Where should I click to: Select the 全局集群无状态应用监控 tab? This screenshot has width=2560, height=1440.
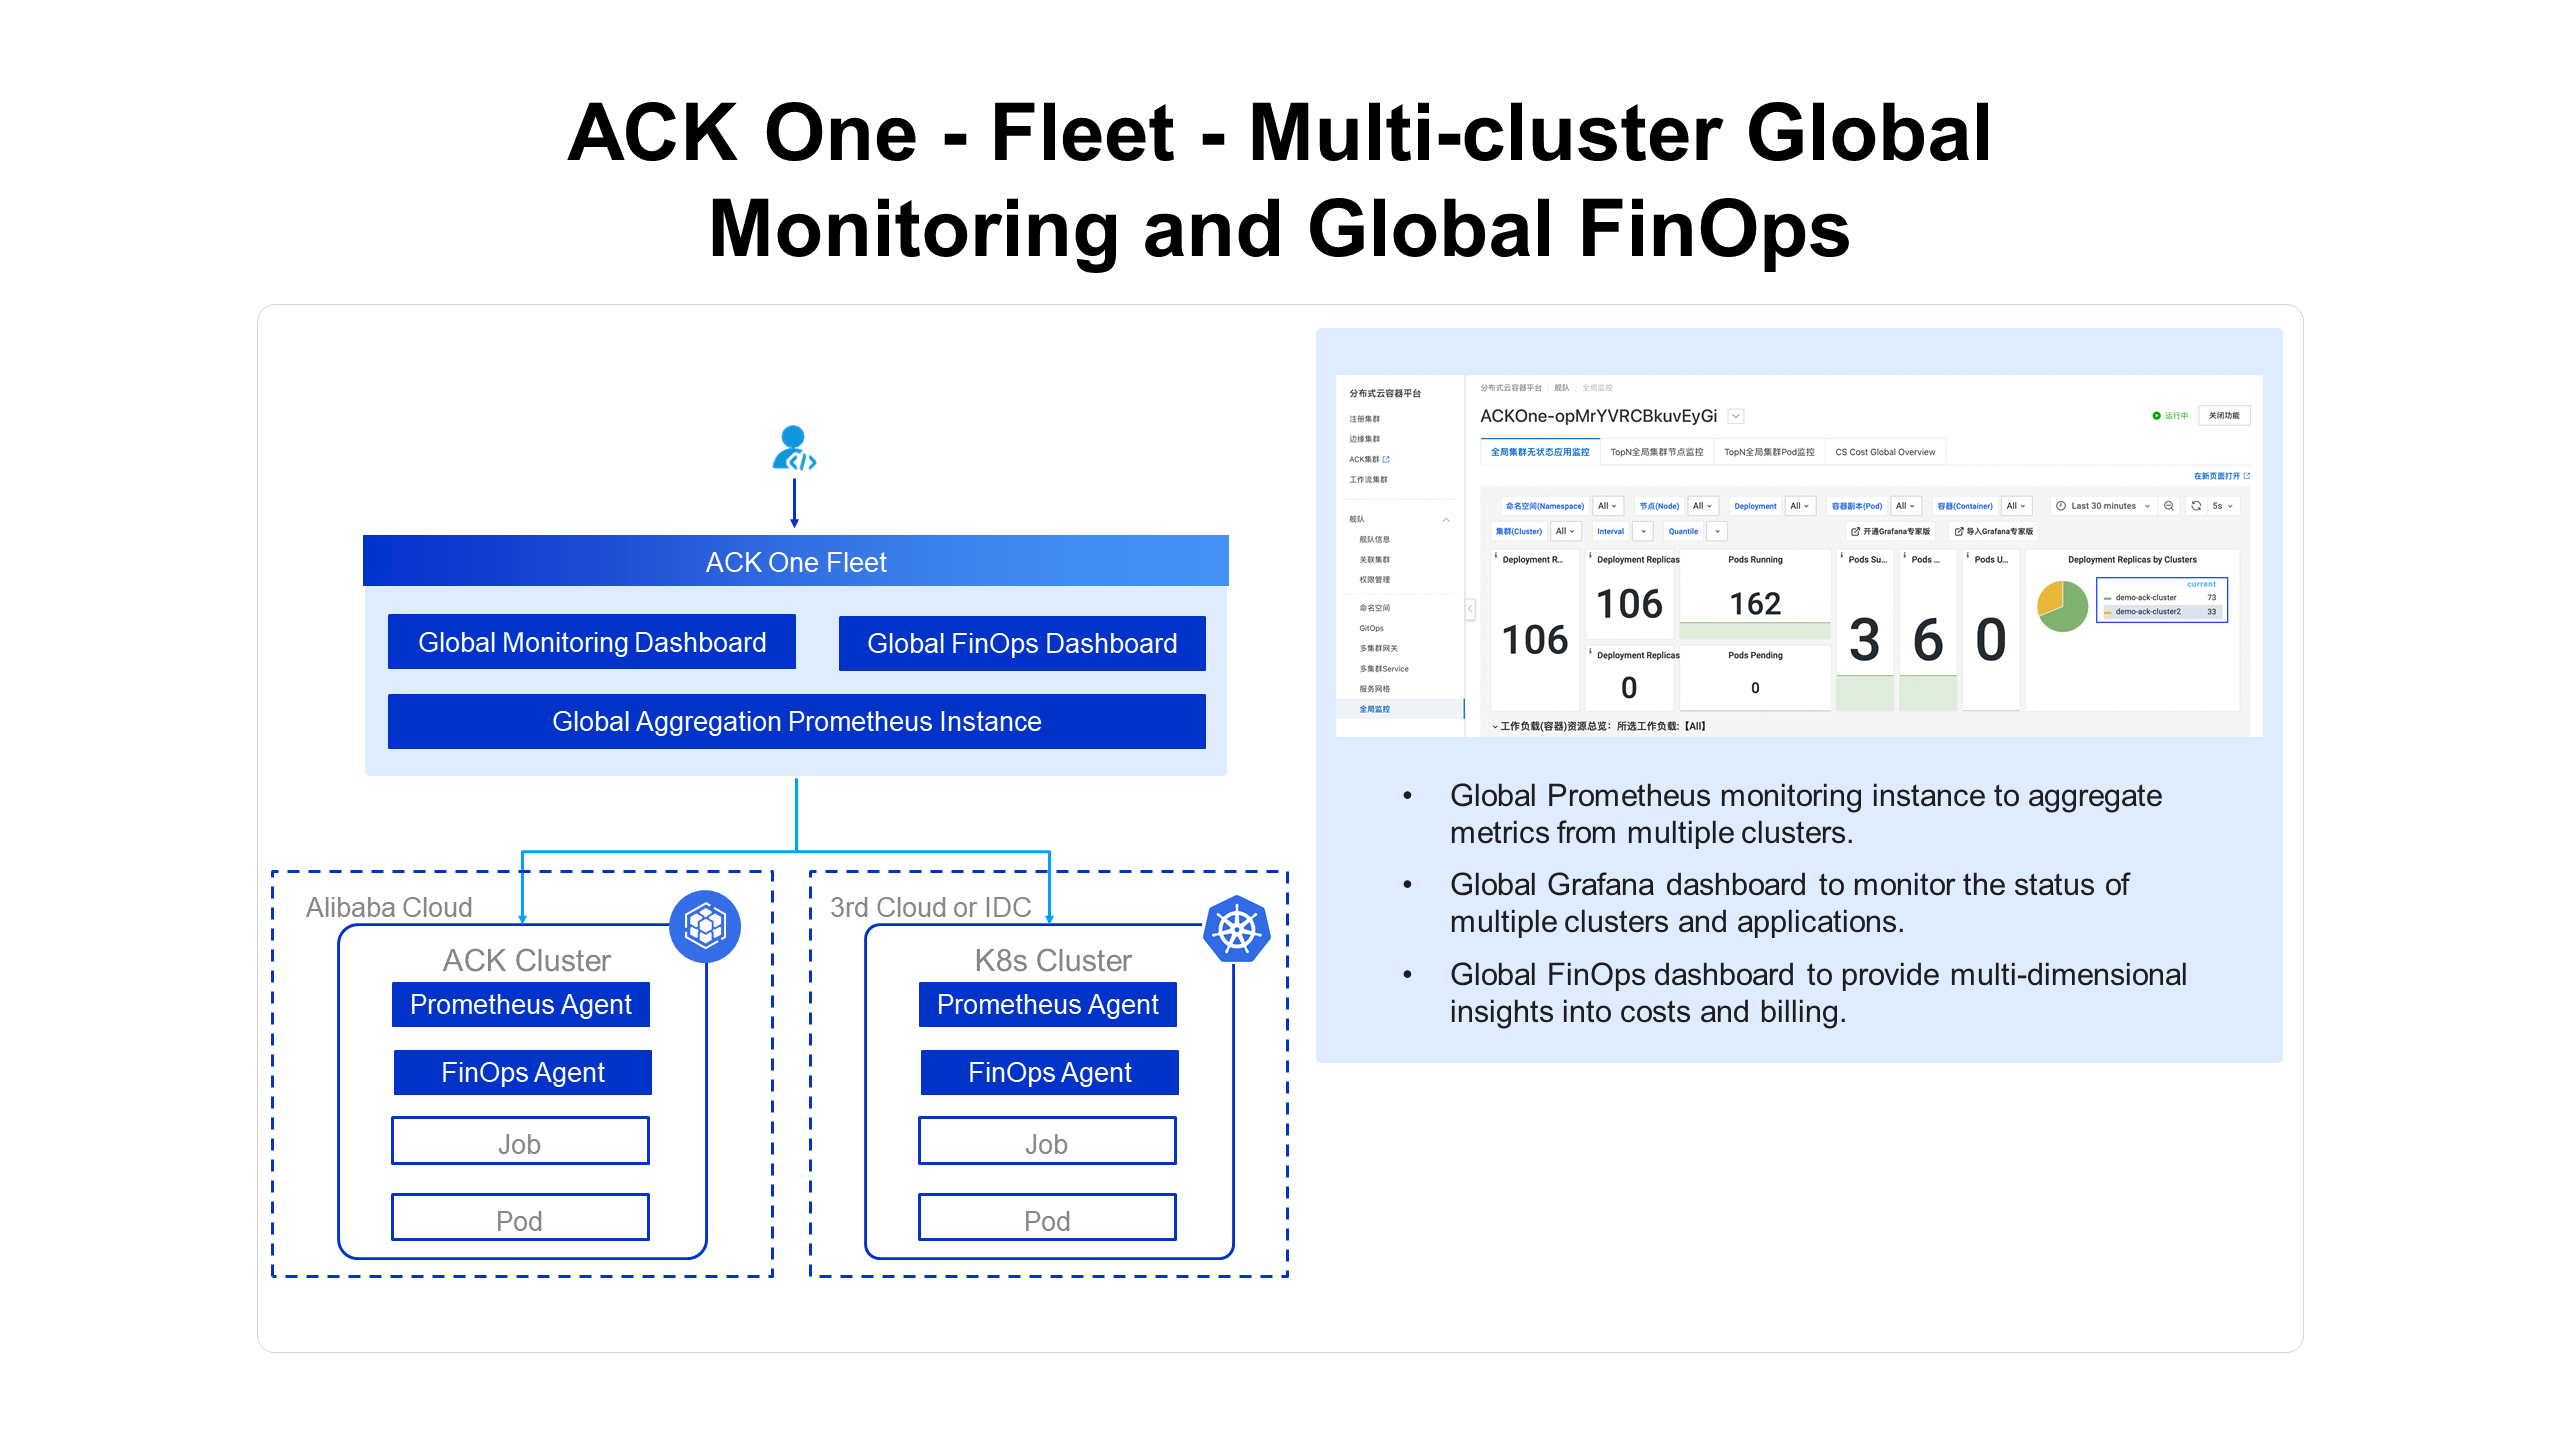1540,453
